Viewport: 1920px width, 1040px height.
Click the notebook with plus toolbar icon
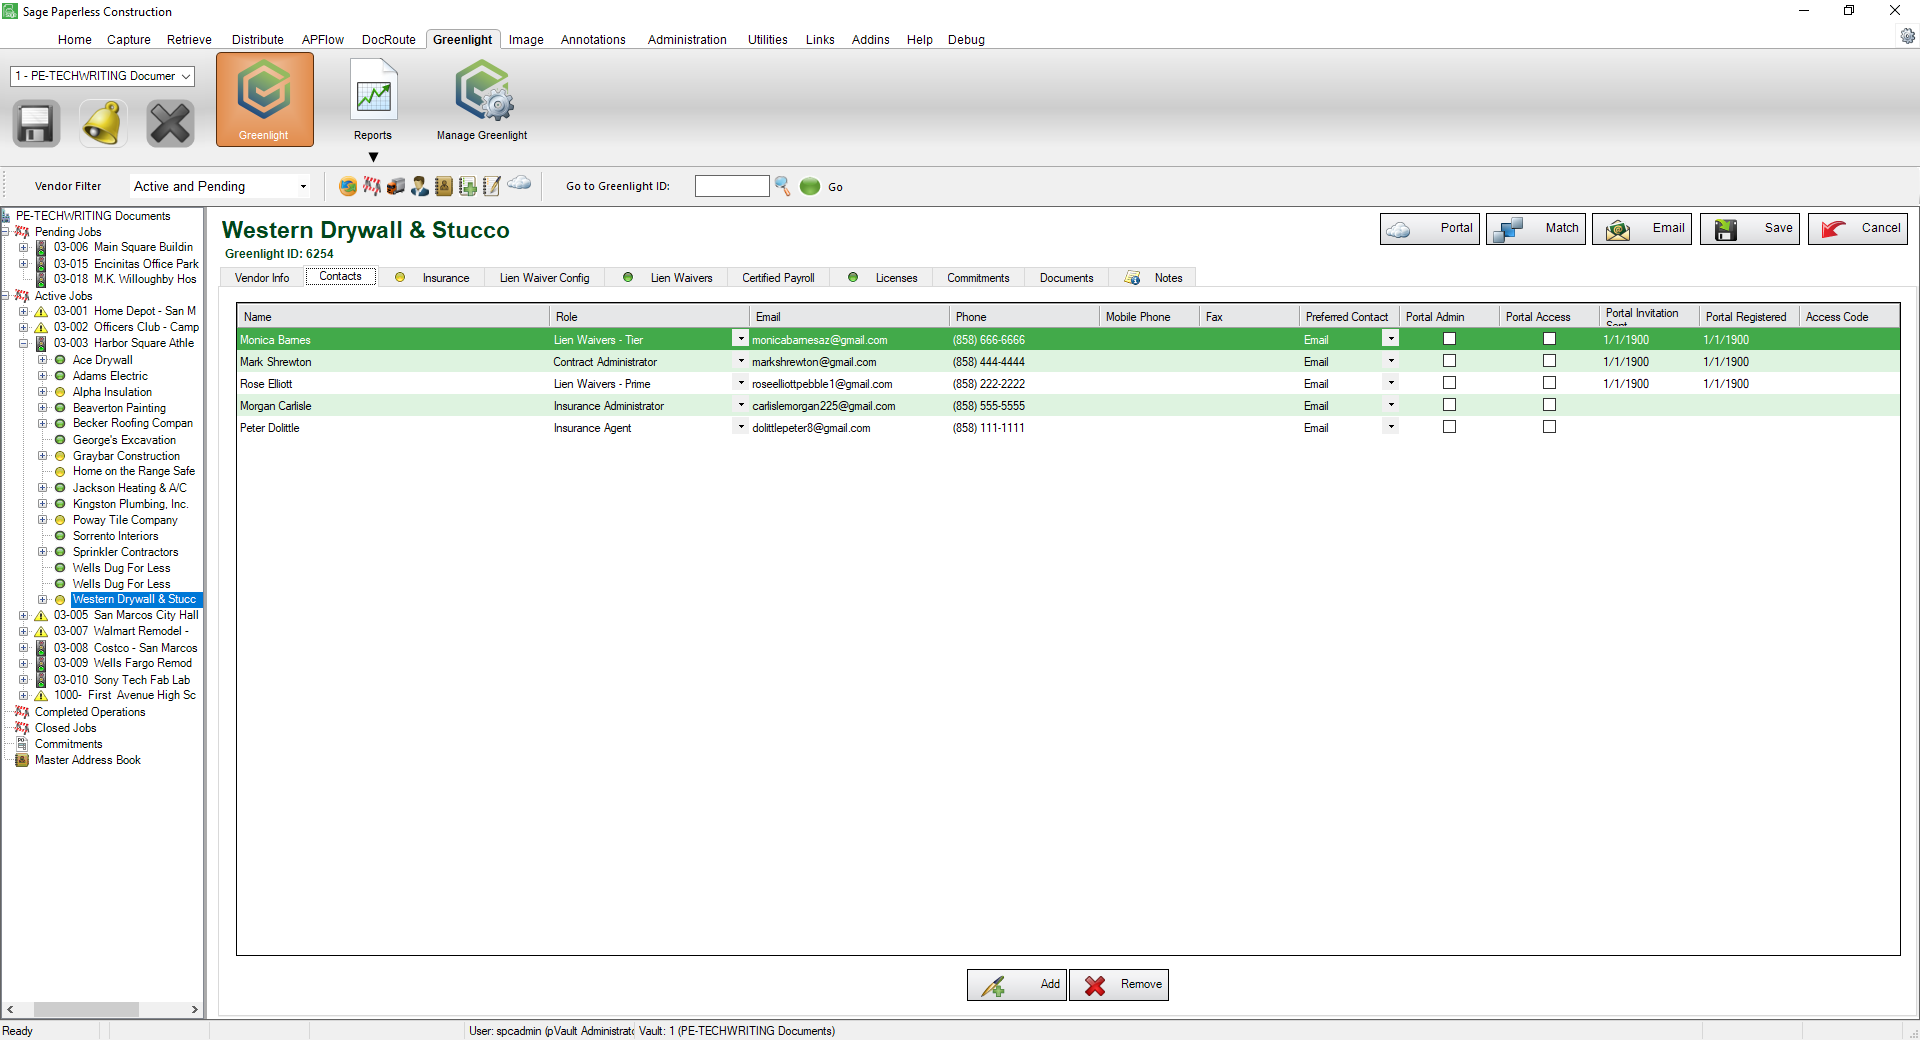[468, 186]
